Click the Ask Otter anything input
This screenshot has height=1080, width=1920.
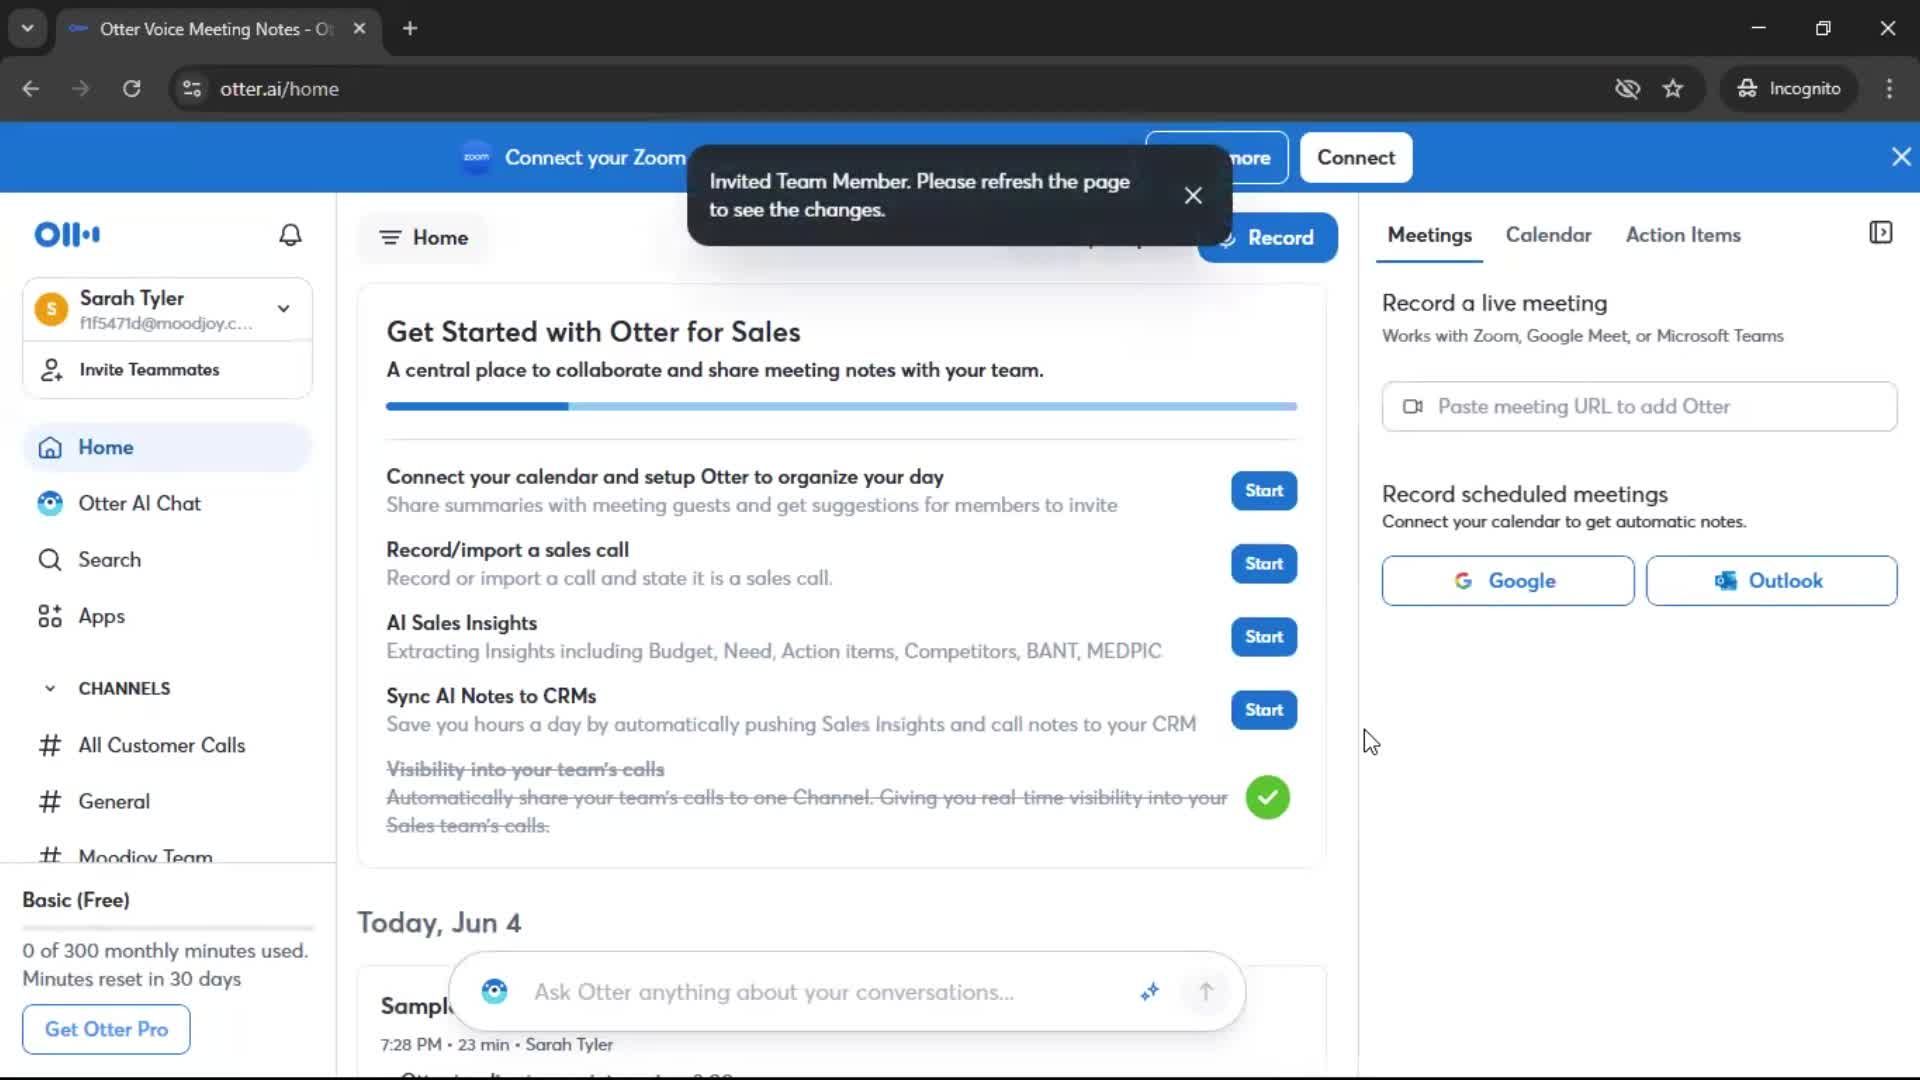coord(773,992)
